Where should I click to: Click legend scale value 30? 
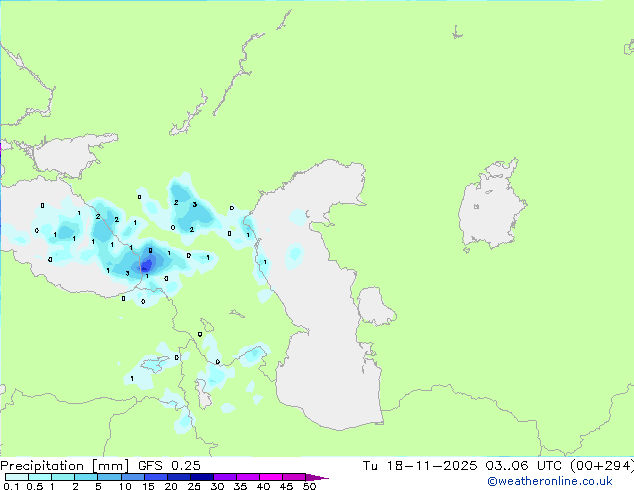click(x=217, y=486)
